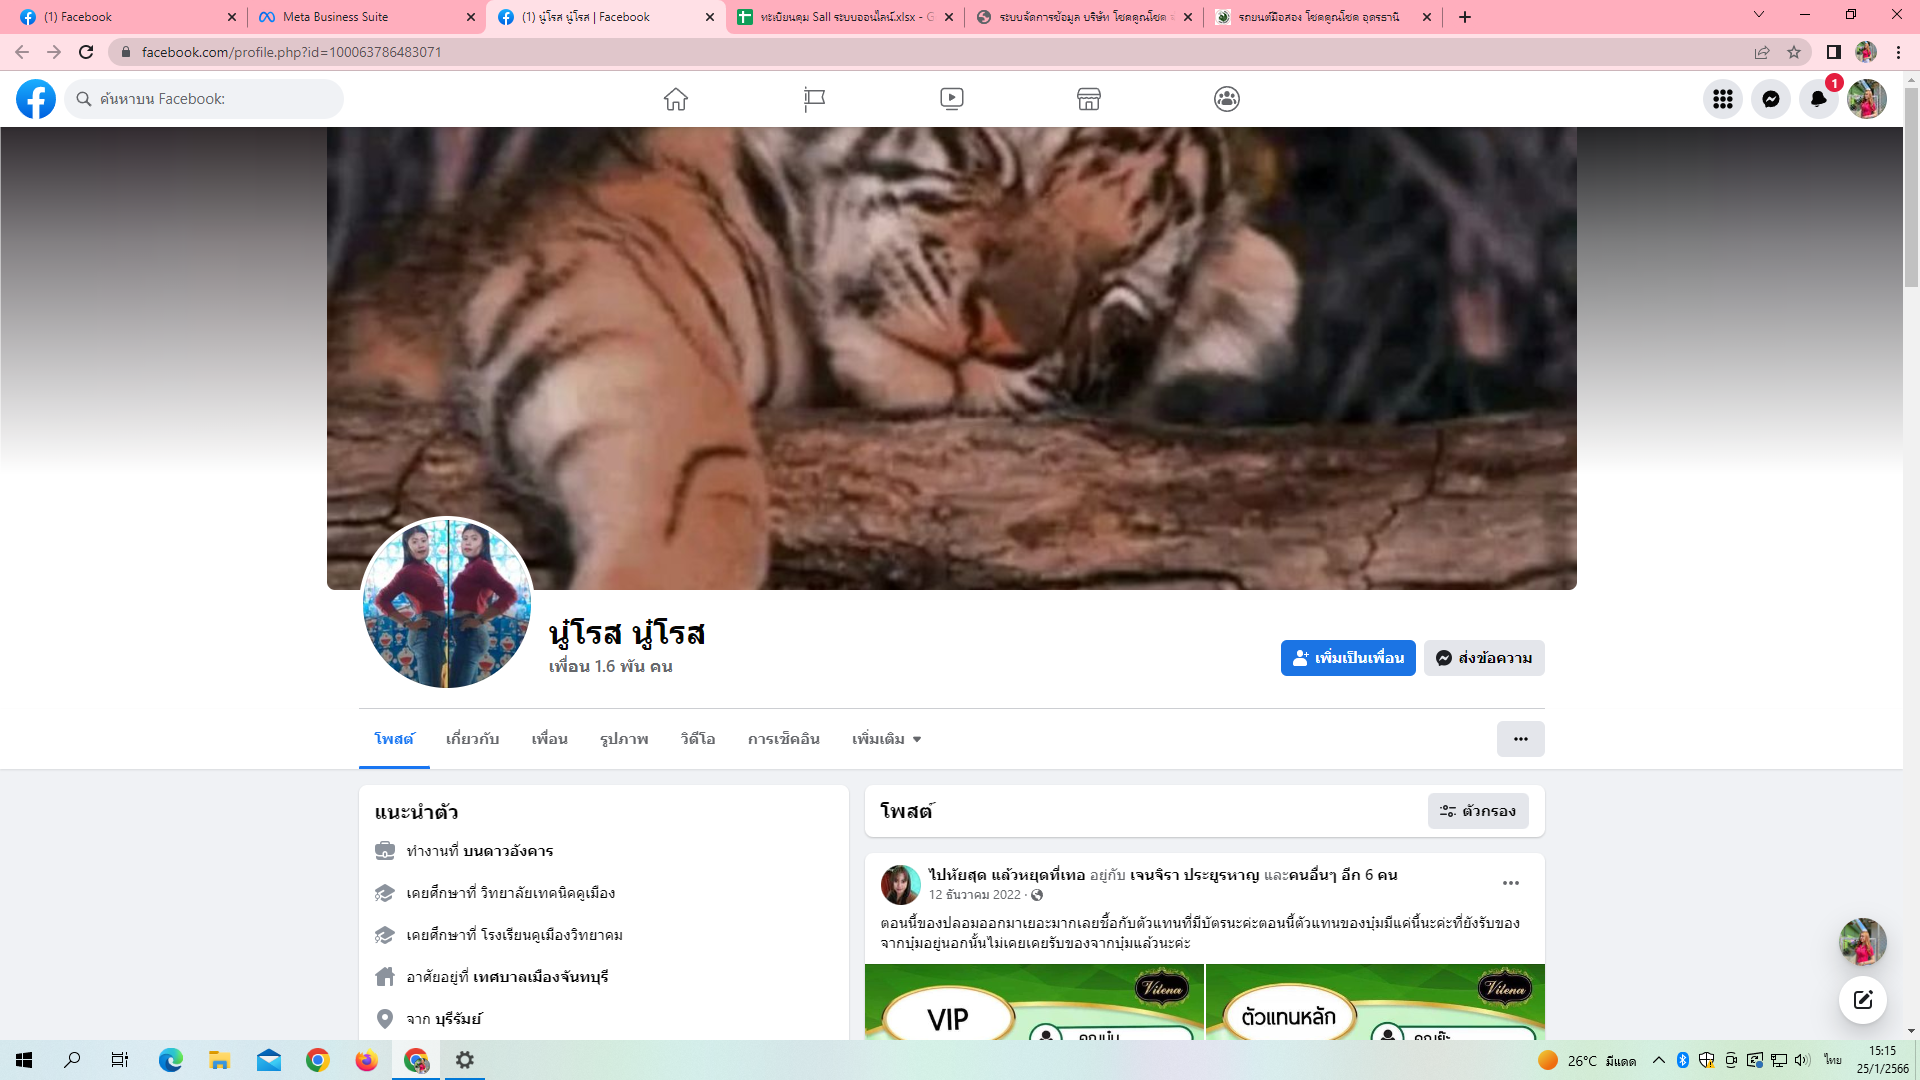Bookmark this page with star icon
The width and height of the screenshot is (1920, 1080).
point(1794,52)
